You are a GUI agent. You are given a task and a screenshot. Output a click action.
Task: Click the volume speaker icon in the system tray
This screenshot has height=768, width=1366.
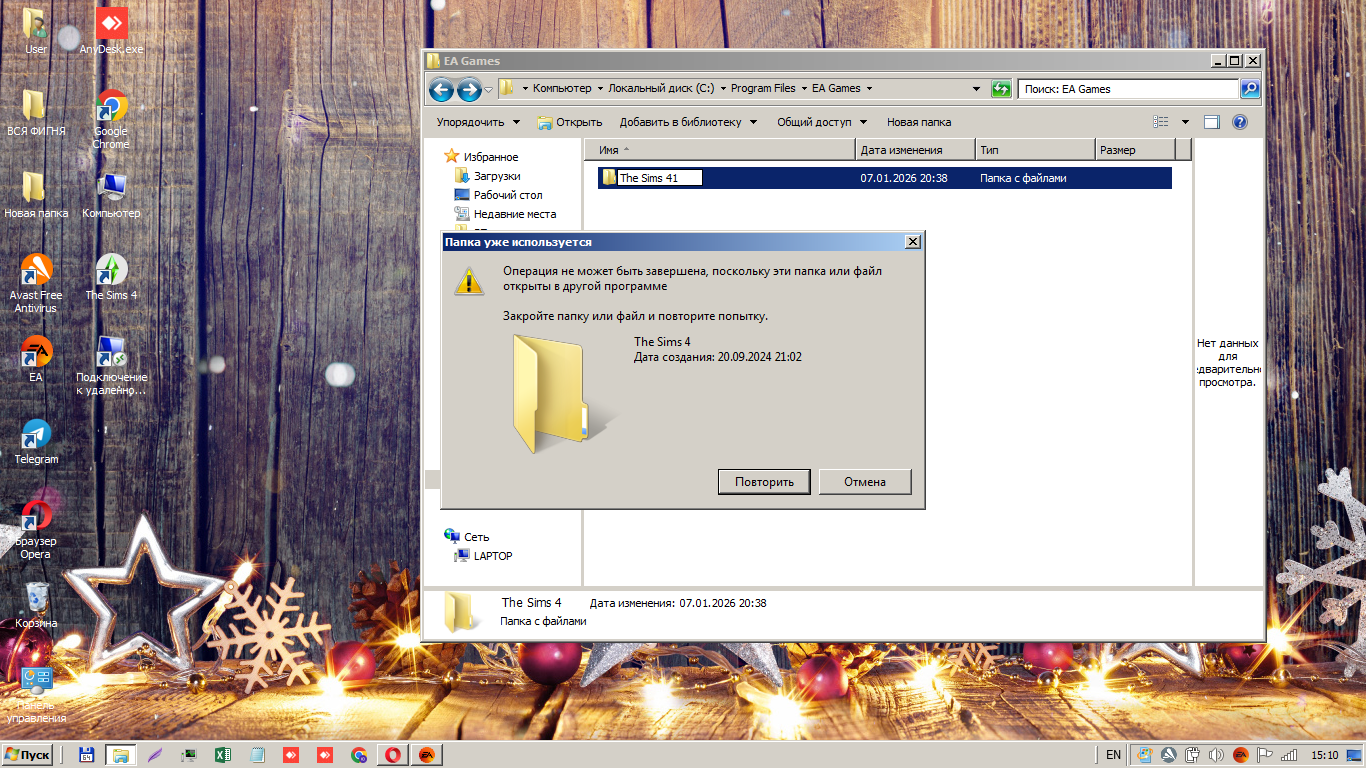[x=1217, y=755]
